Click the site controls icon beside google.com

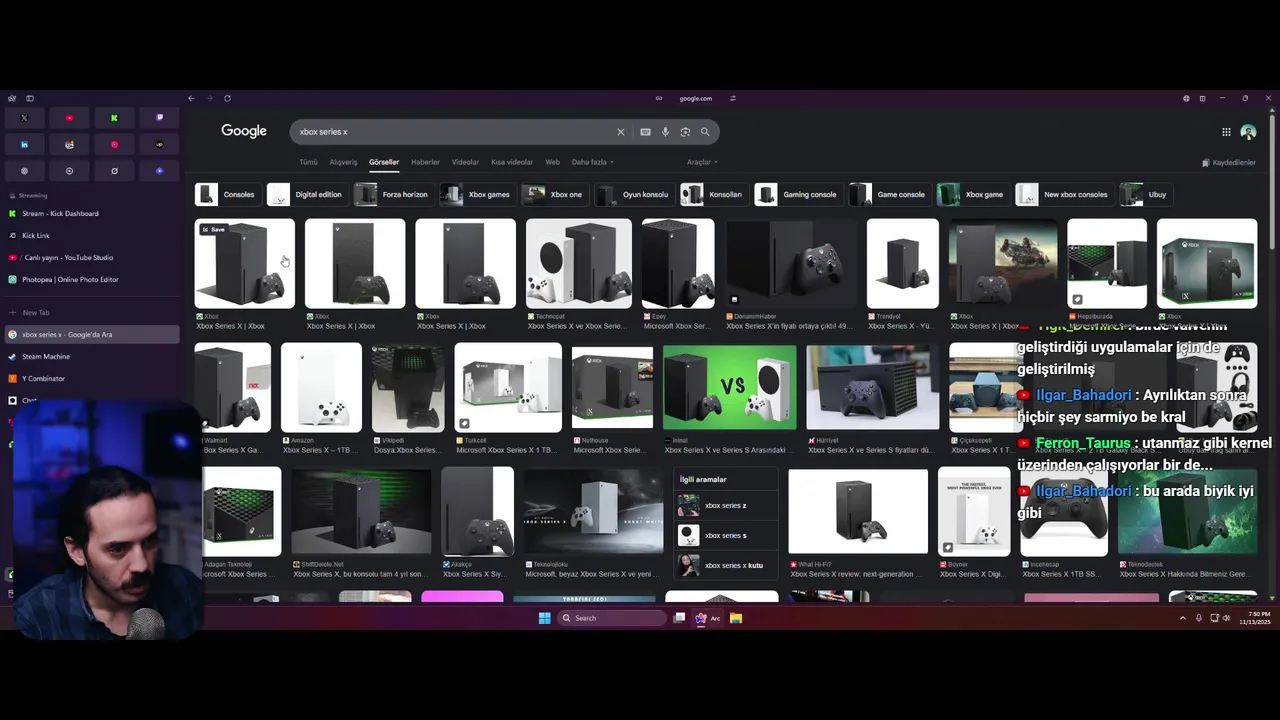click(x=733, y=98)
